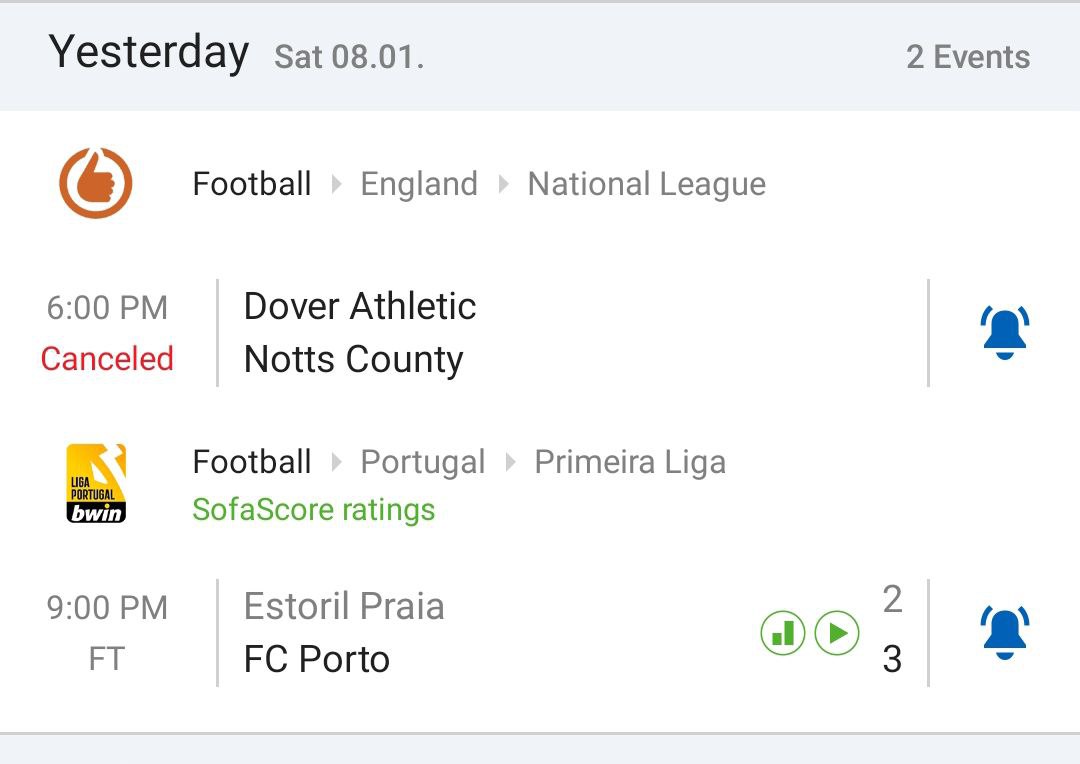Open Estoril Praia team entry
This screenshot has height=764, width=1080.
[344, 606]
